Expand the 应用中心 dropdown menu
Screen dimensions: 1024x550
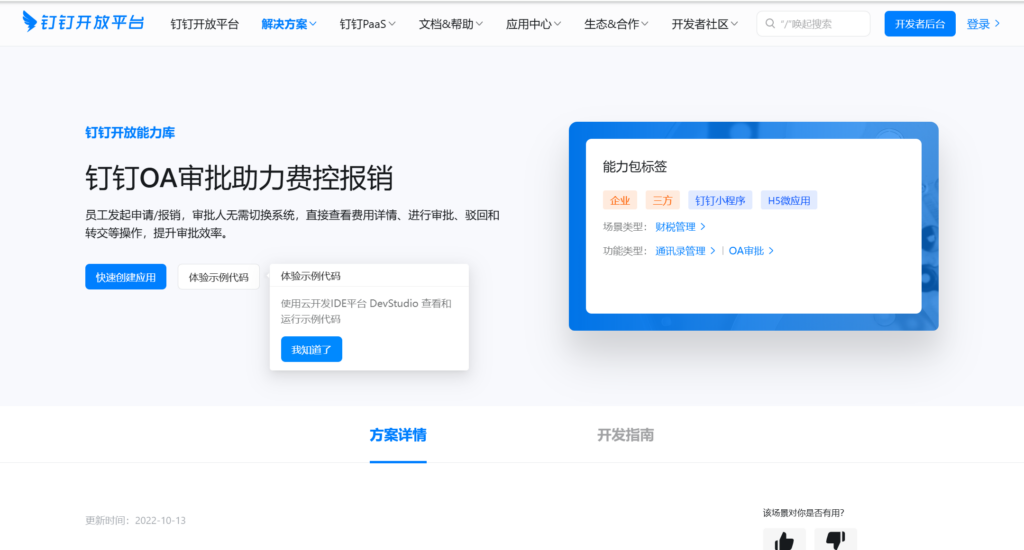(x=533, y=24)
